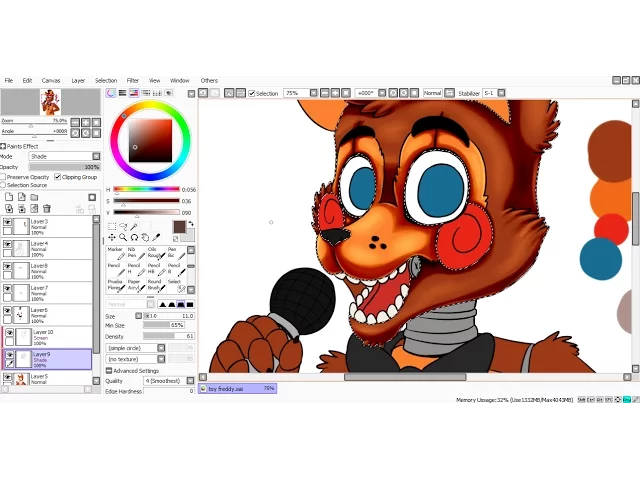Toggle the Selection checkbox in toolbar
Image resolution: width=640 pixels, height=480 pixels.
252,93
